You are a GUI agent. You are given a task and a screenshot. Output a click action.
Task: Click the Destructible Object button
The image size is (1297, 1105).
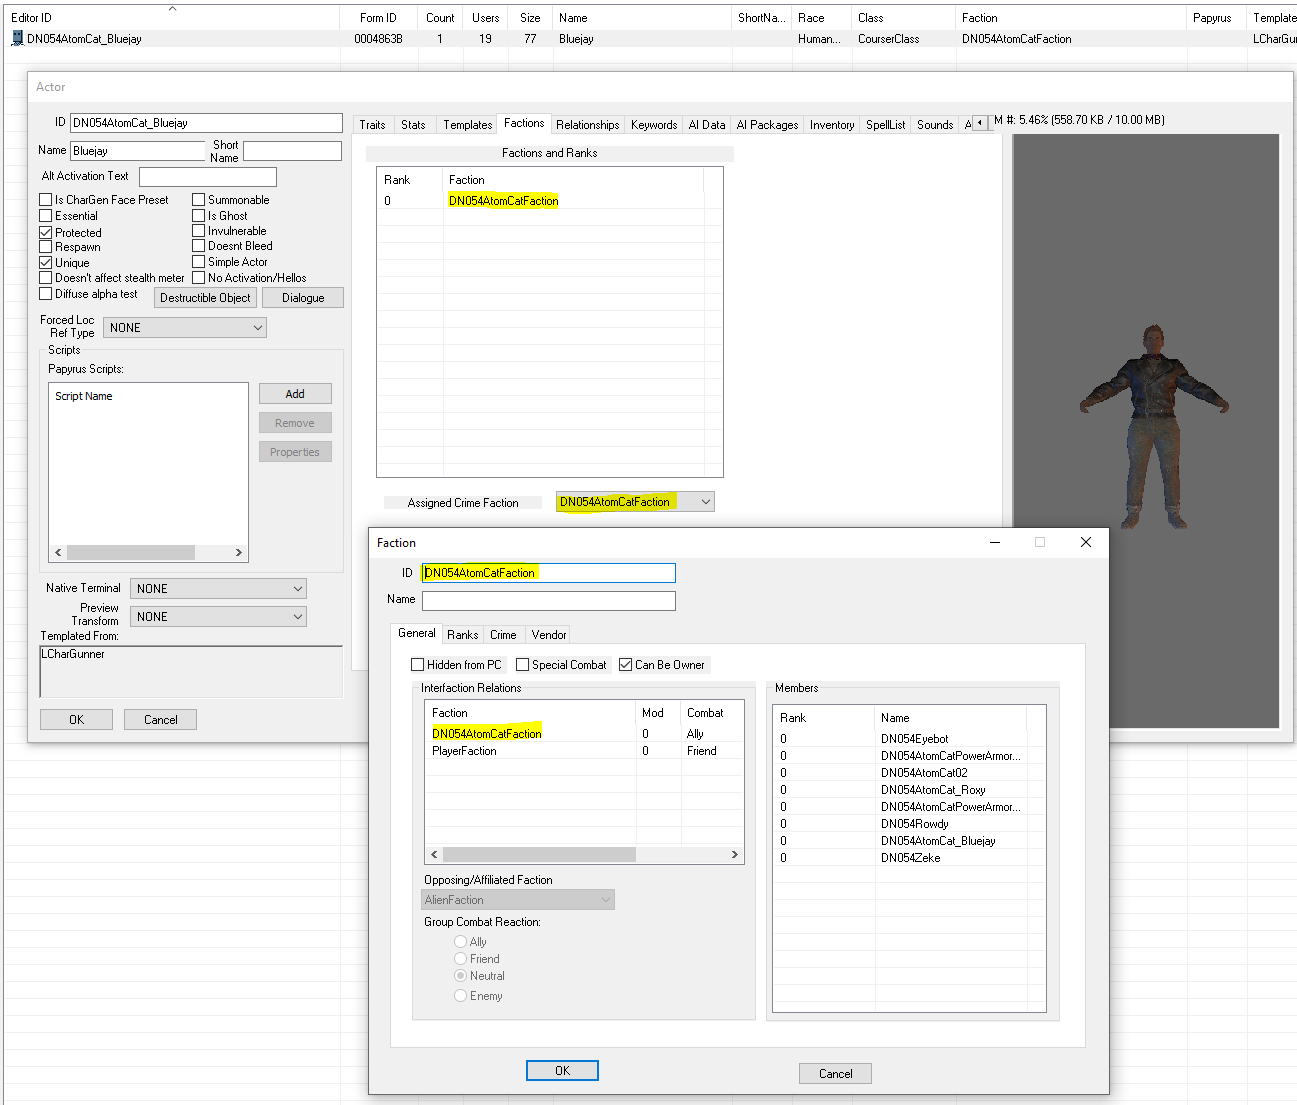point(205,297)
